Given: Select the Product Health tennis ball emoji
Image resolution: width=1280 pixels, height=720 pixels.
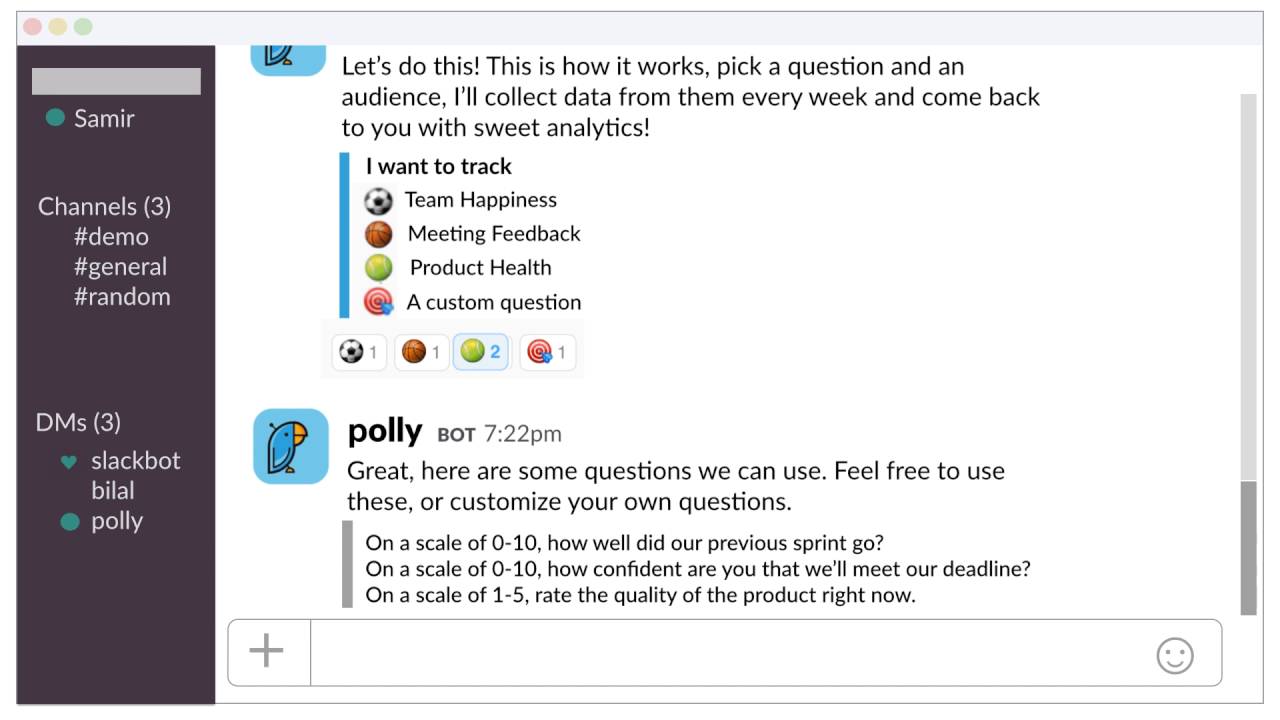Looking at the screenshot, I should 378,268.
